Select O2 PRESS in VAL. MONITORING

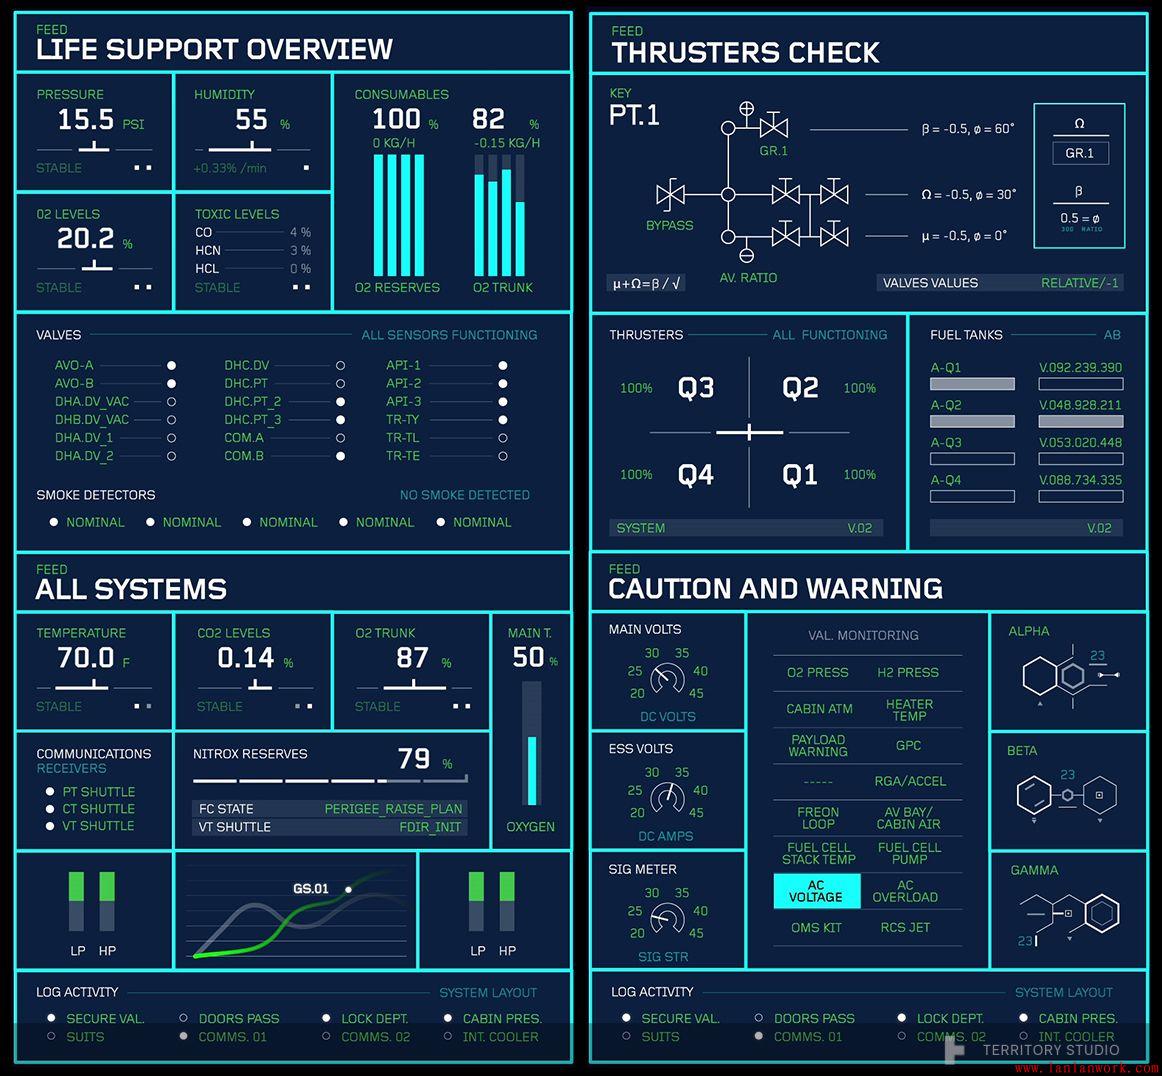[817, 673]
